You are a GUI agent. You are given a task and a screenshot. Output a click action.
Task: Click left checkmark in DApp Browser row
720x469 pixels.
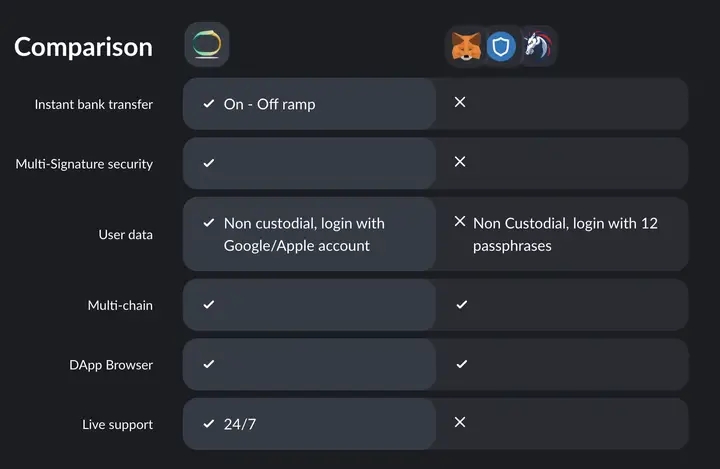208,364
